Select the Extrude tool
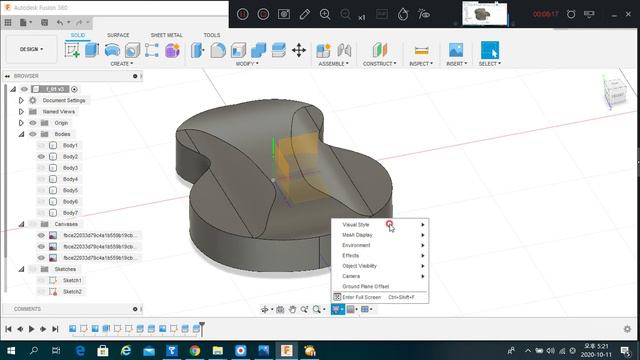The height and width of the screenshot is (360, 640). (x=92, y=50)
